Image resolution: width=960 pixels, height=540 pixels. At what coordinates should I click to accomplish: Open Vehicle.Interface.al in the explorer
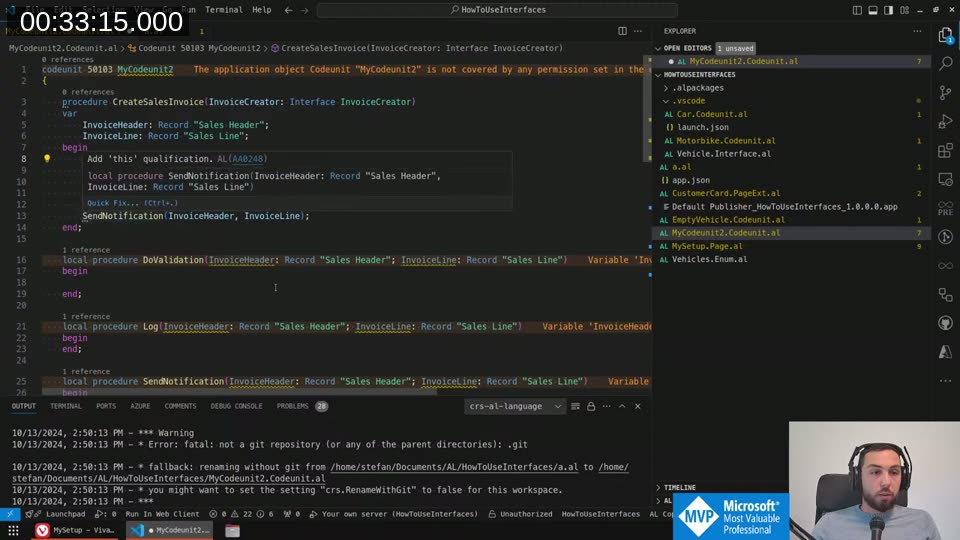[x=723, y=154]
